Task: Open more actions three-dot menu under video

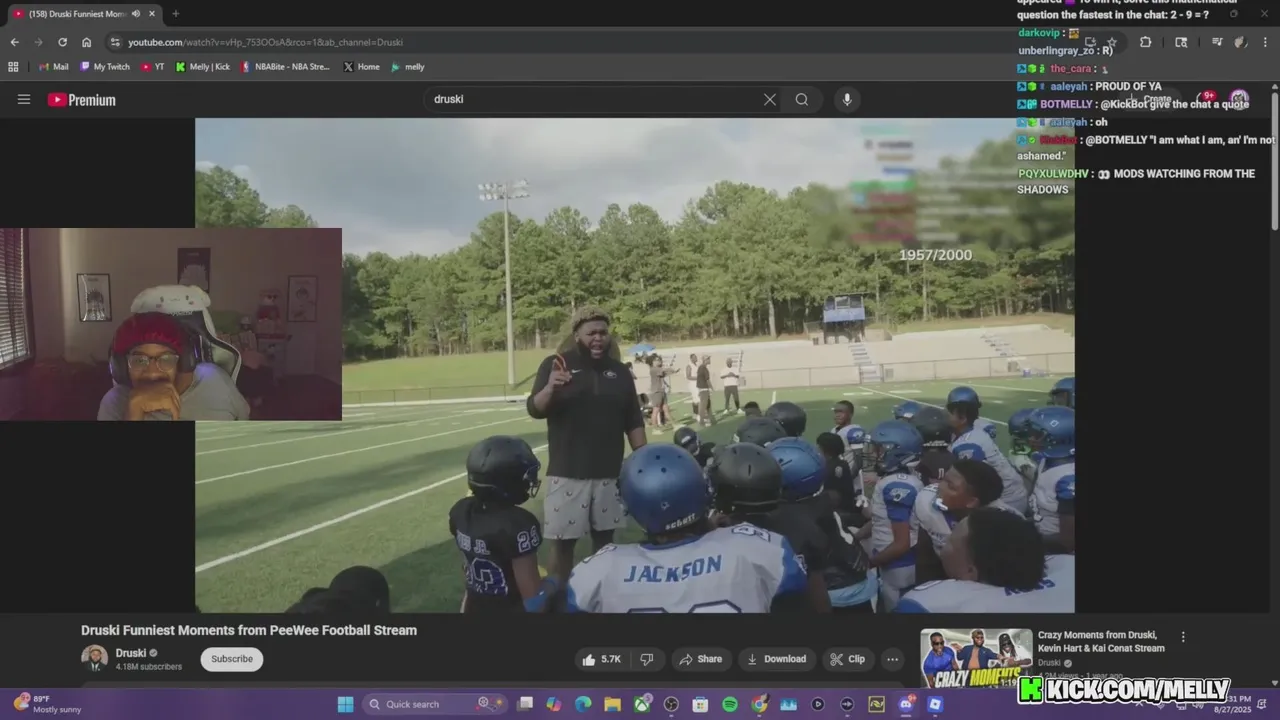Action: pyautogui.click(x=892, y=659)
